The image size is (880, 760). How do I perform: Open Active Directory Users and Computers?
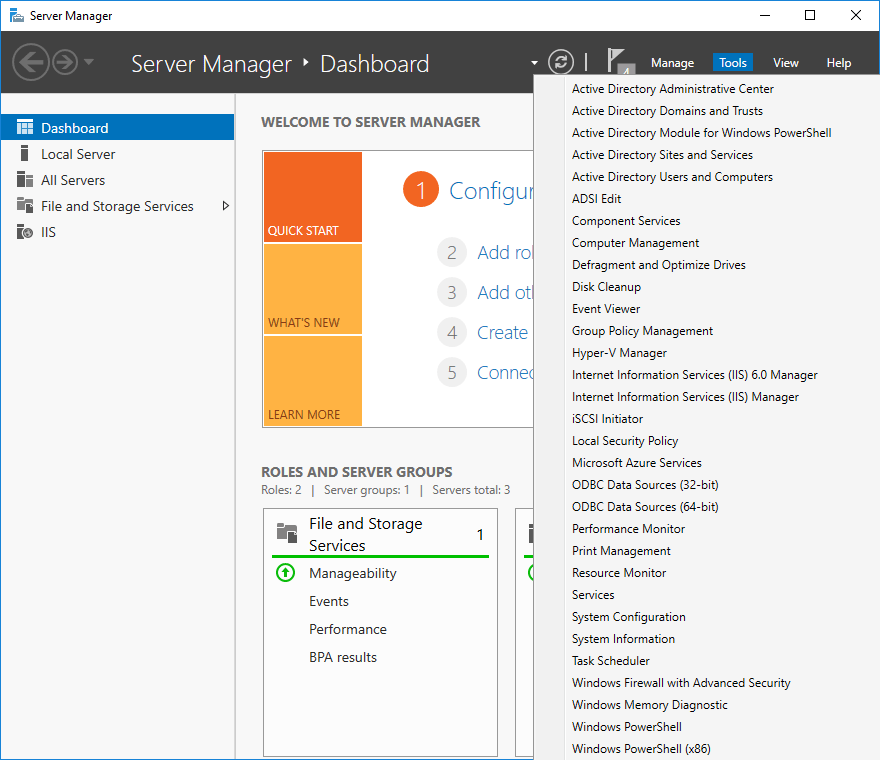click(672, 177)
